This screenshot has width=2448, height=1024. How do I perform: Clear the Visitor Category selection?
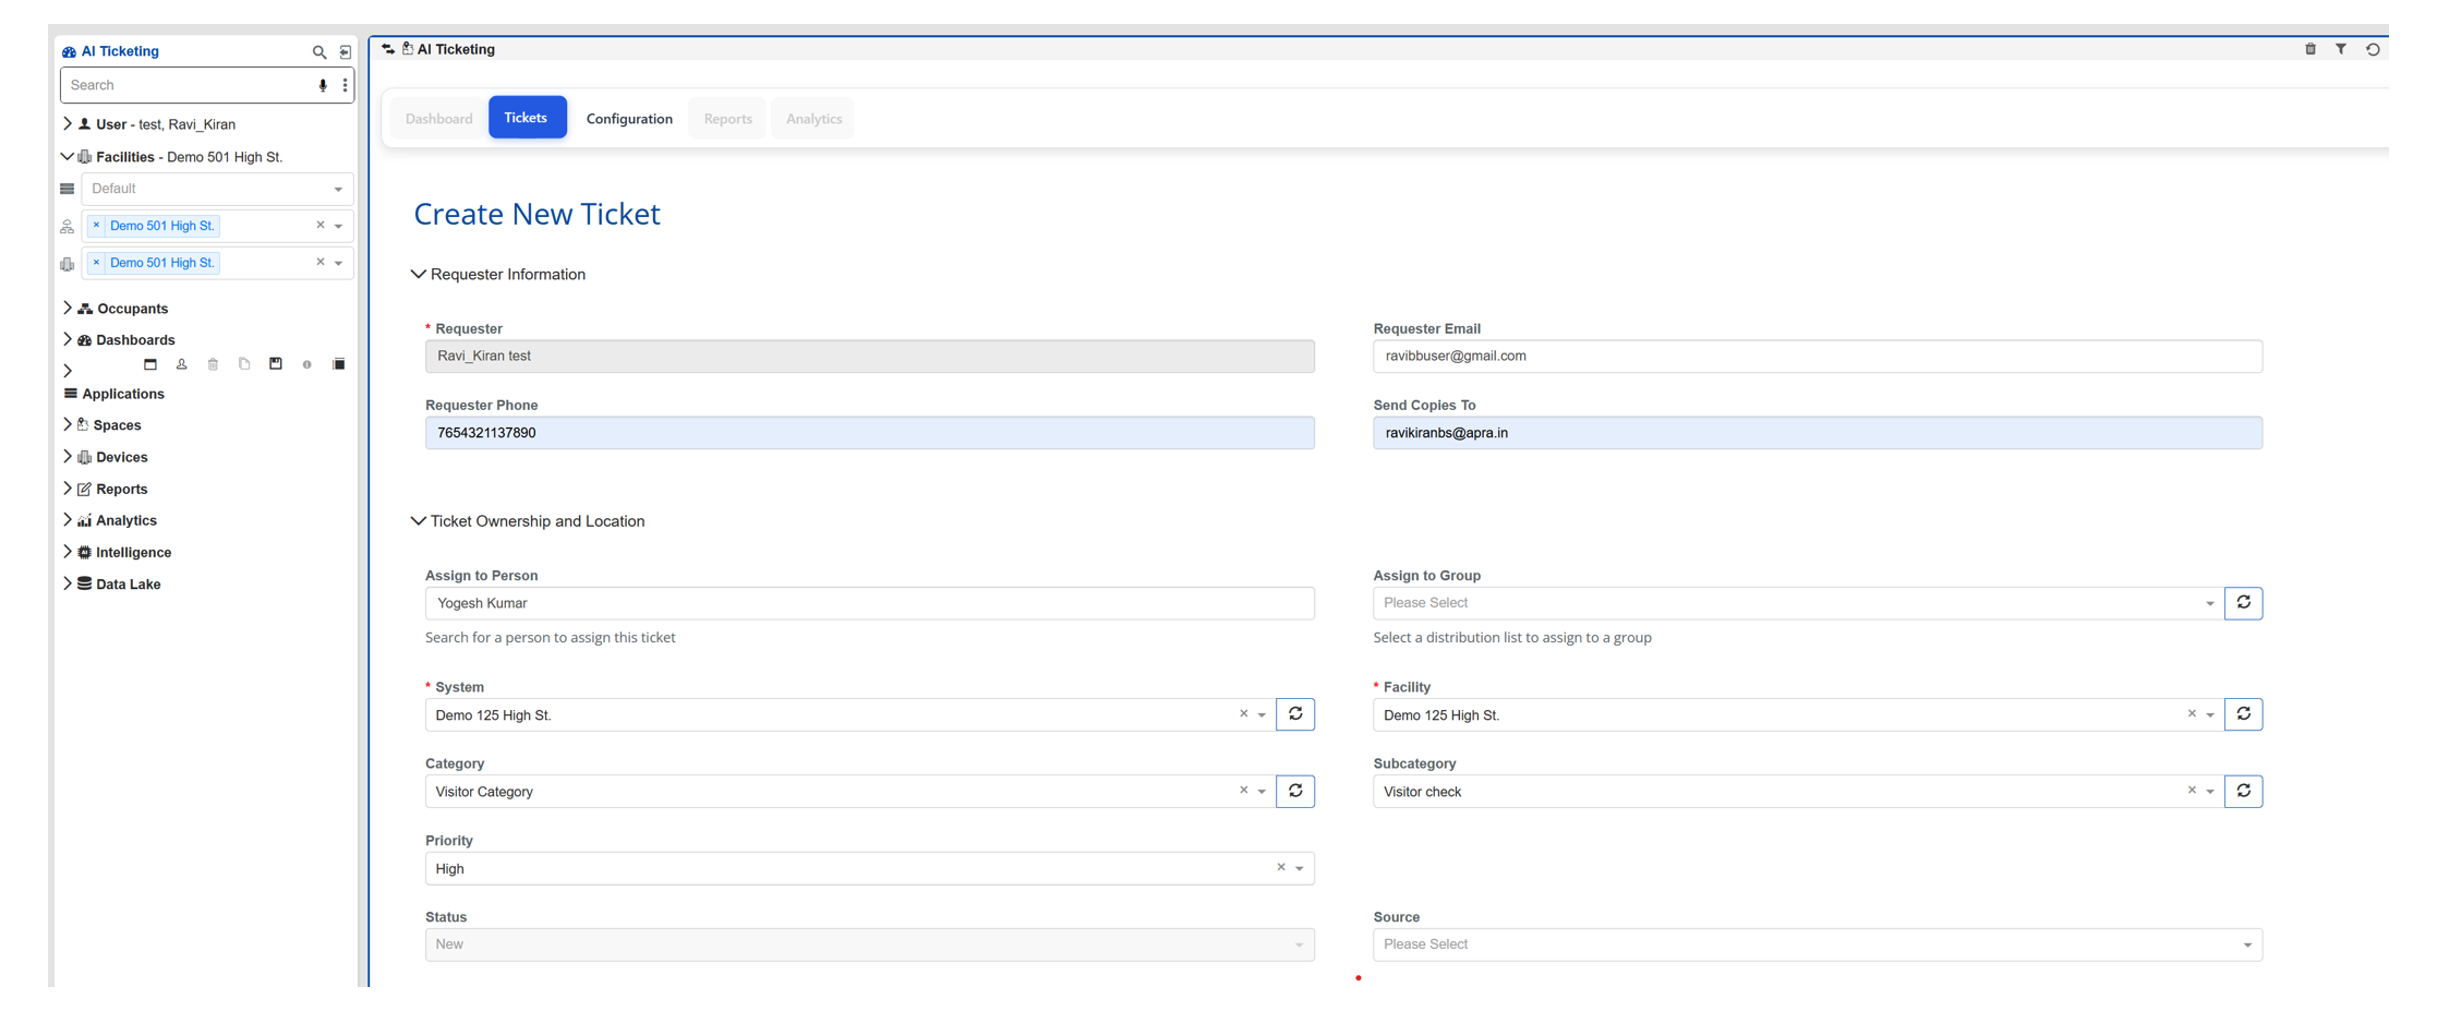(1243, 790)
